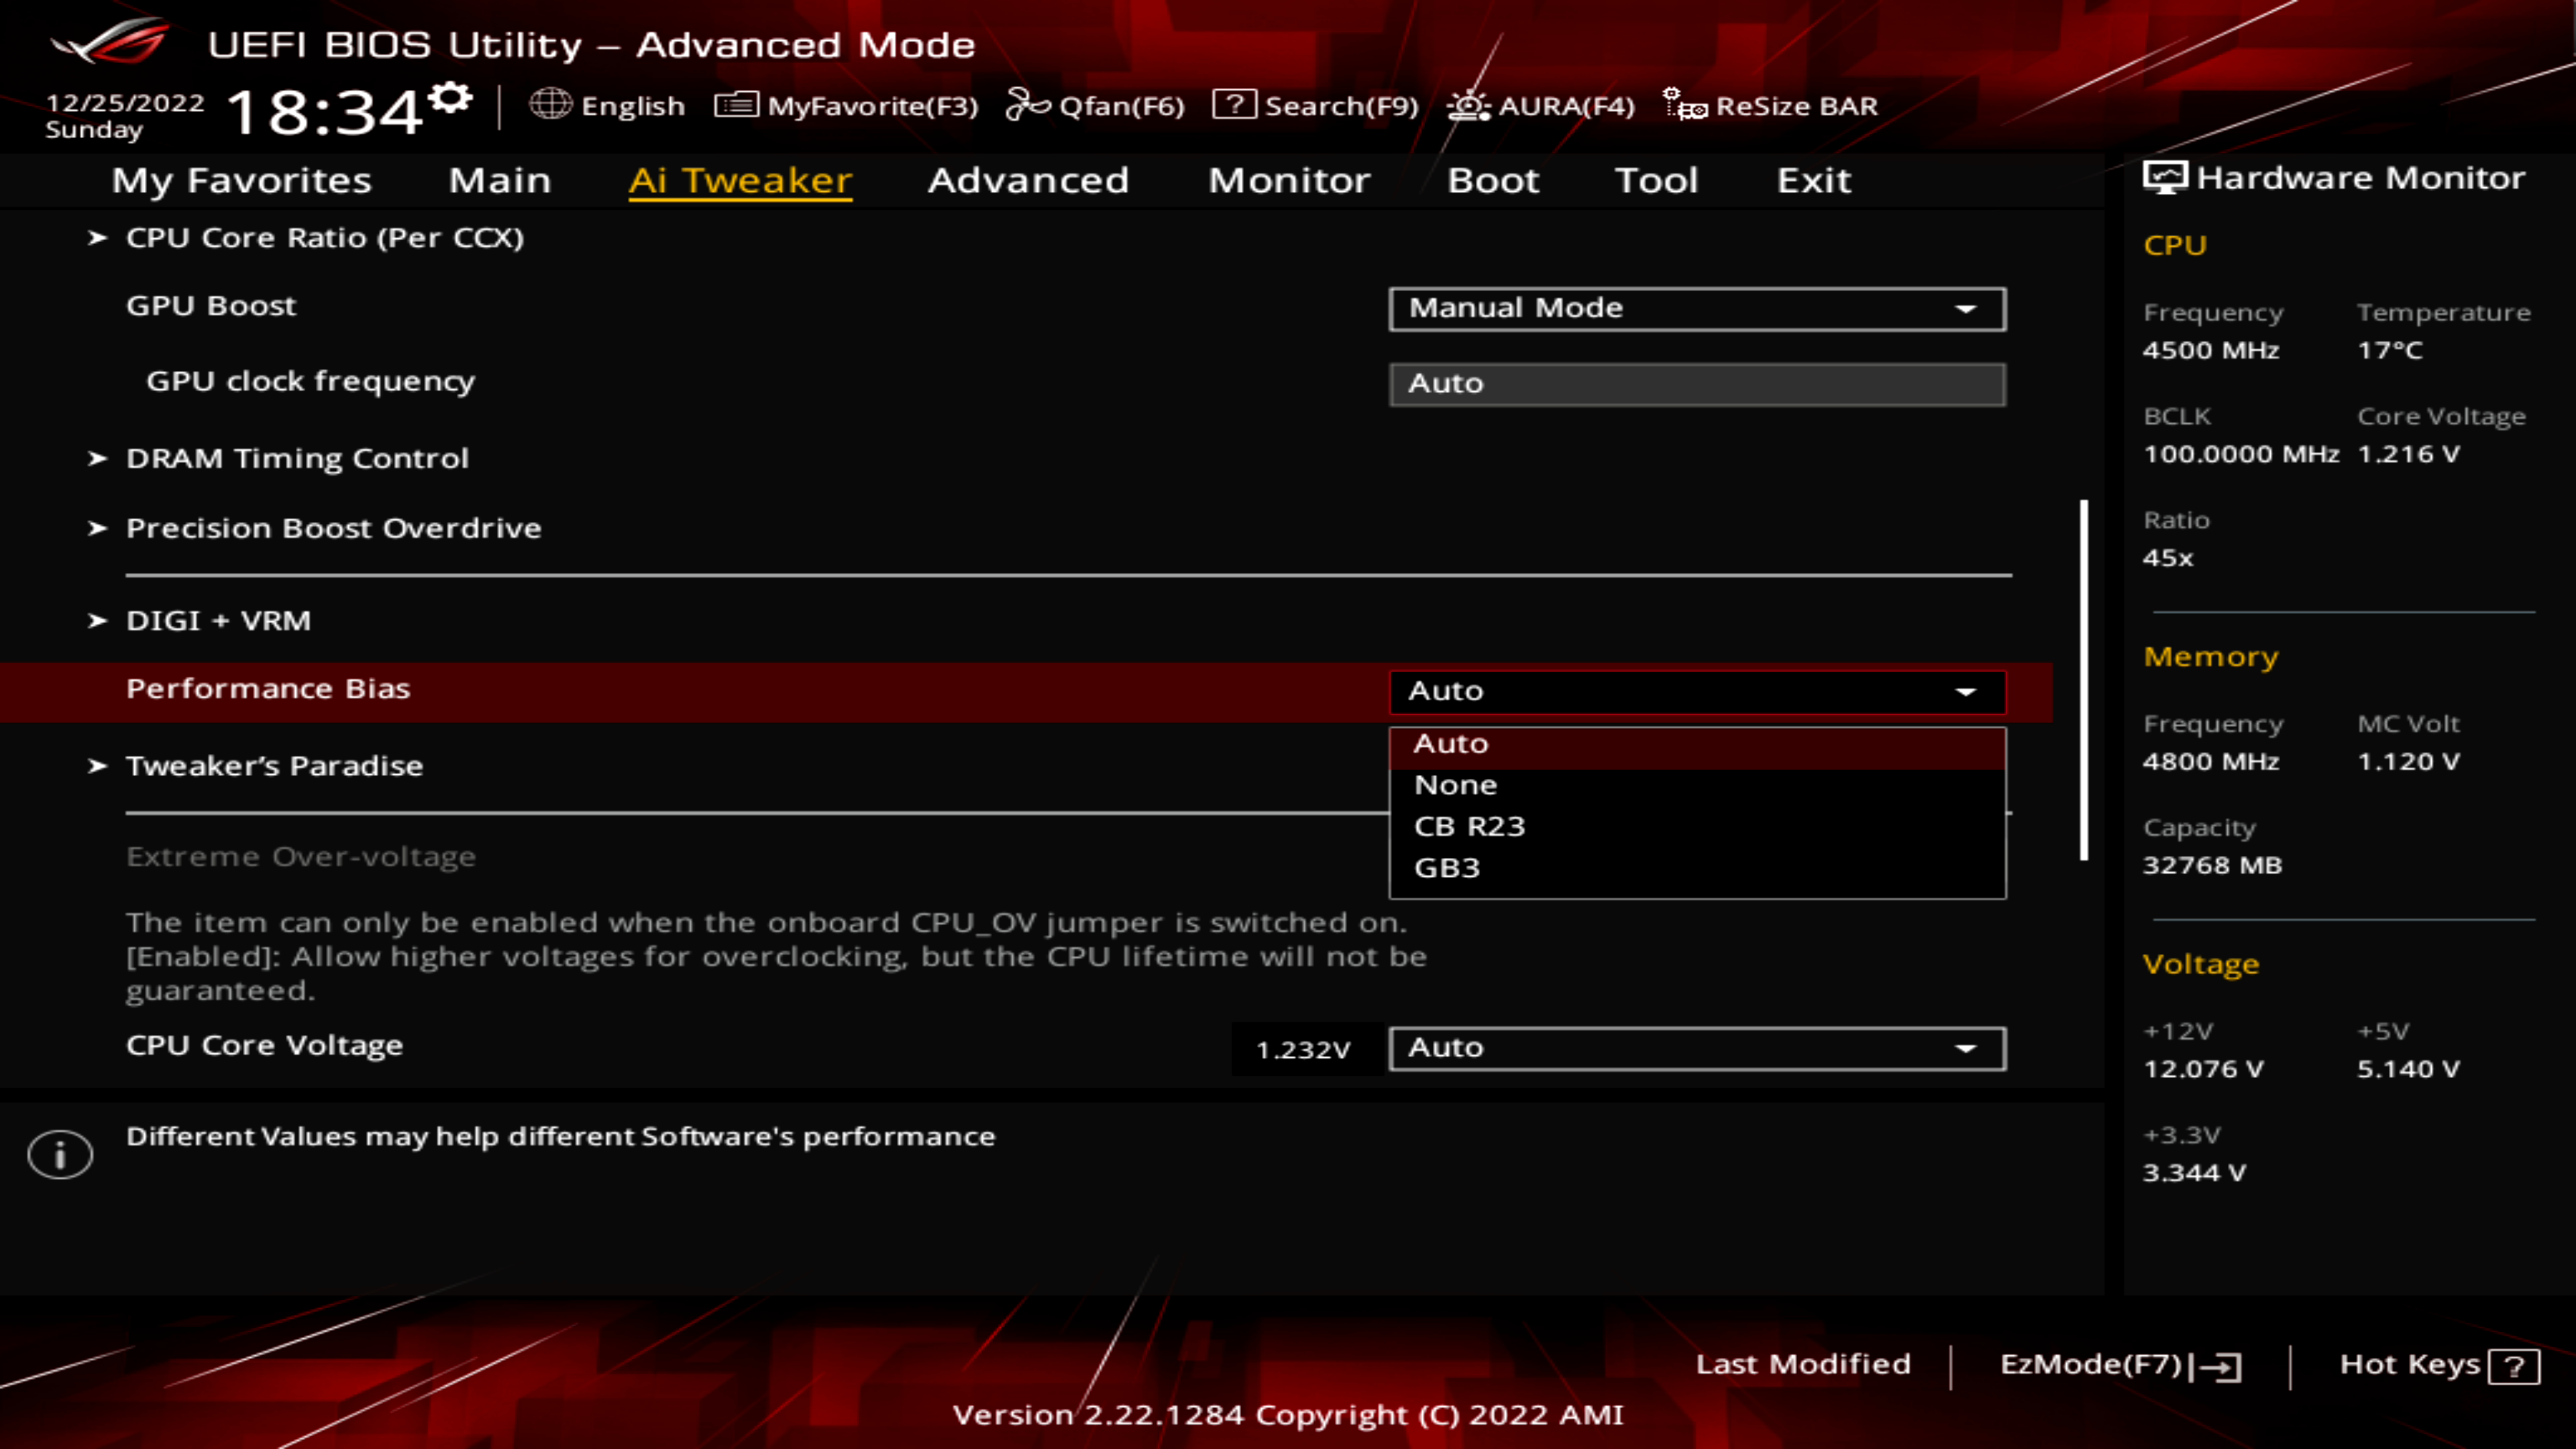Image resolution: width=2576 pixels, height=1449 pixels.
Task: Expand Precision Boost Overdrive
Action: (x=333, y=527)
